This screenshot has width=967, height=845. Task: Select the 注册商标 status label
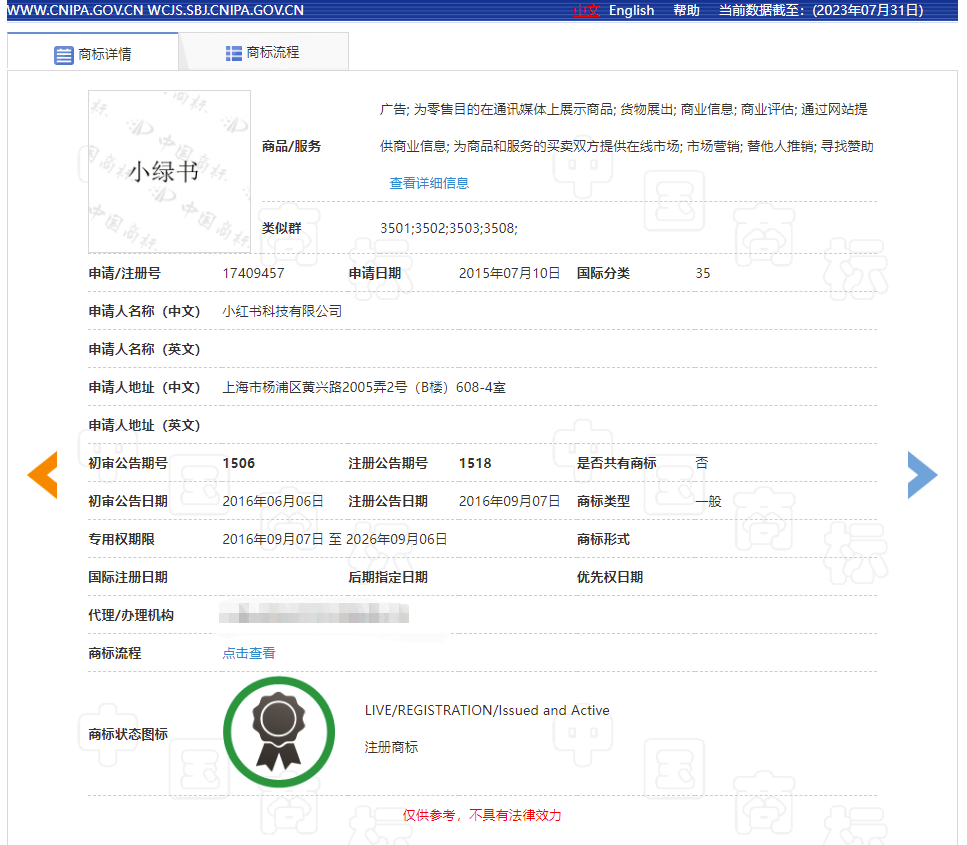coord(391,748)
